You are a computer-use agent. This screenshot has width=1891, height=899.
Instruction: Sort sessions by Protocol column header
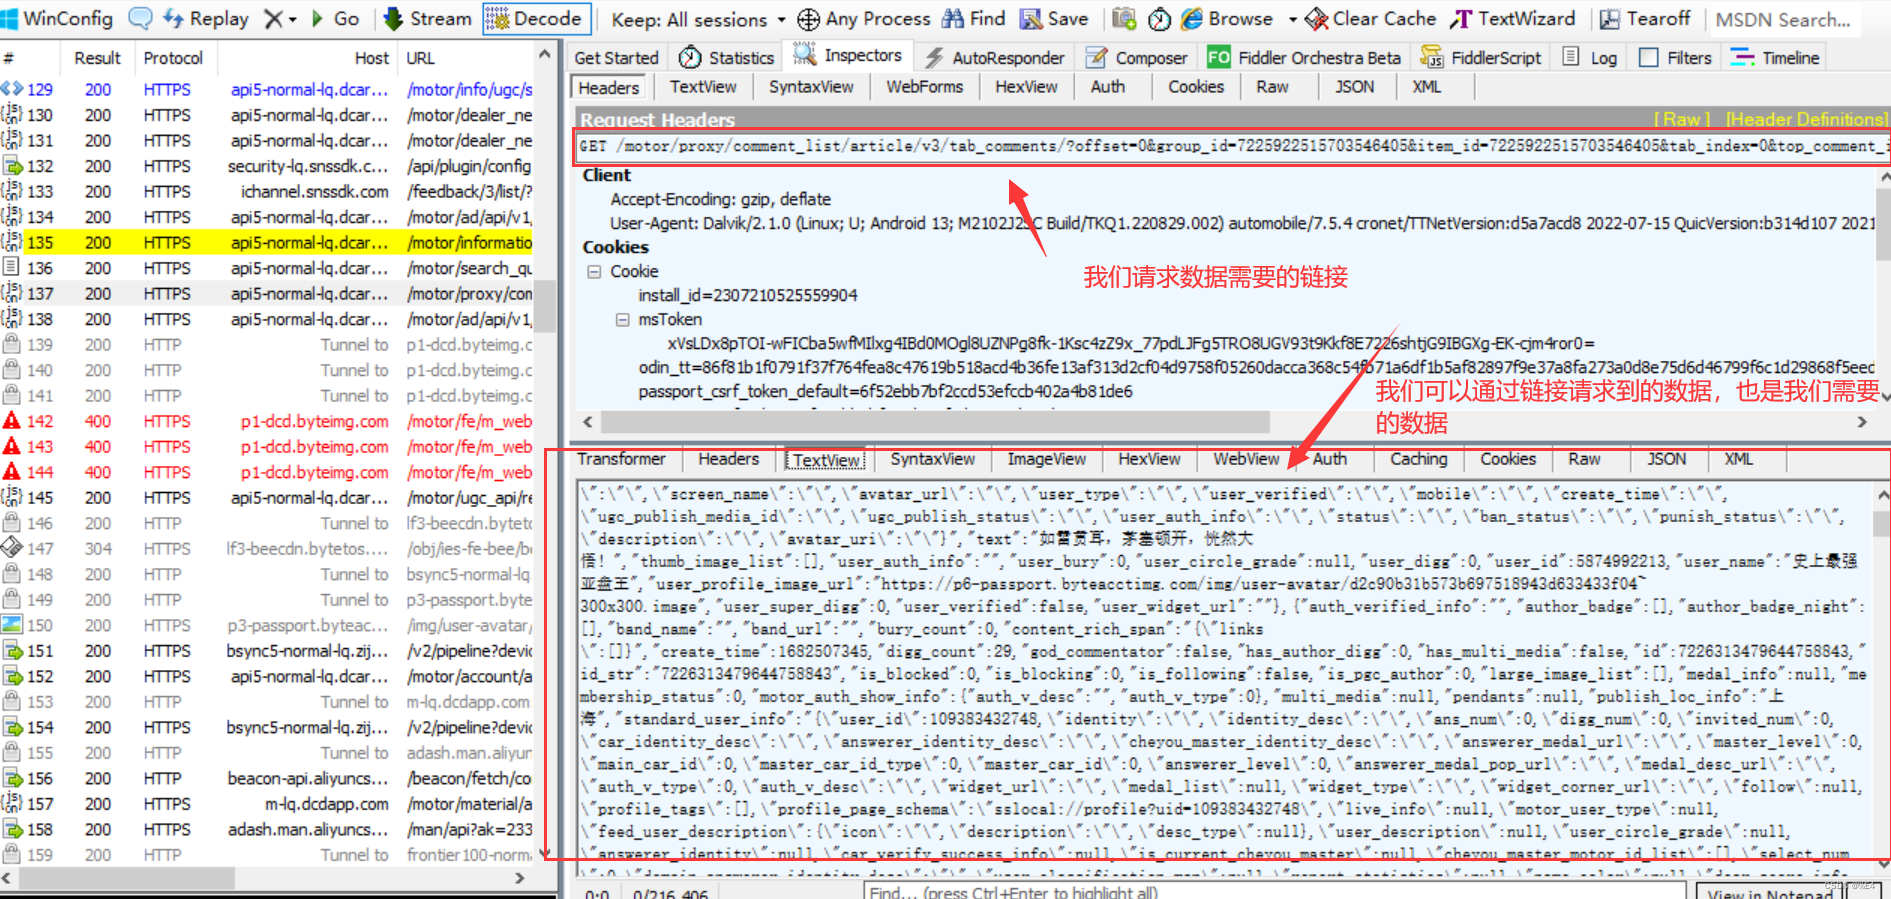click(x=173, y=58)
